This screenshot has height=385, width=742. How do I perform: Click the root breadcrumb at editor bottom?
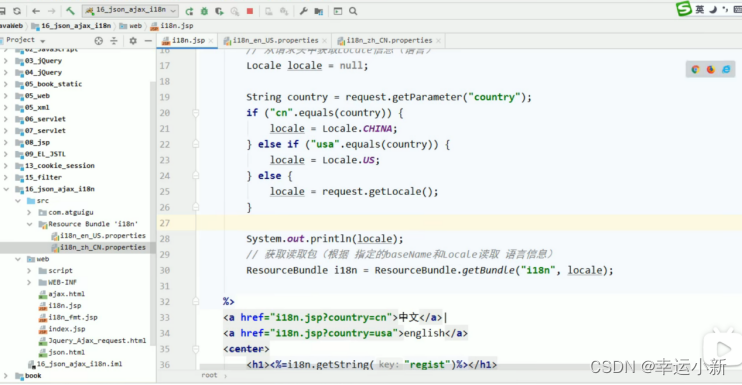click(209, 376)
